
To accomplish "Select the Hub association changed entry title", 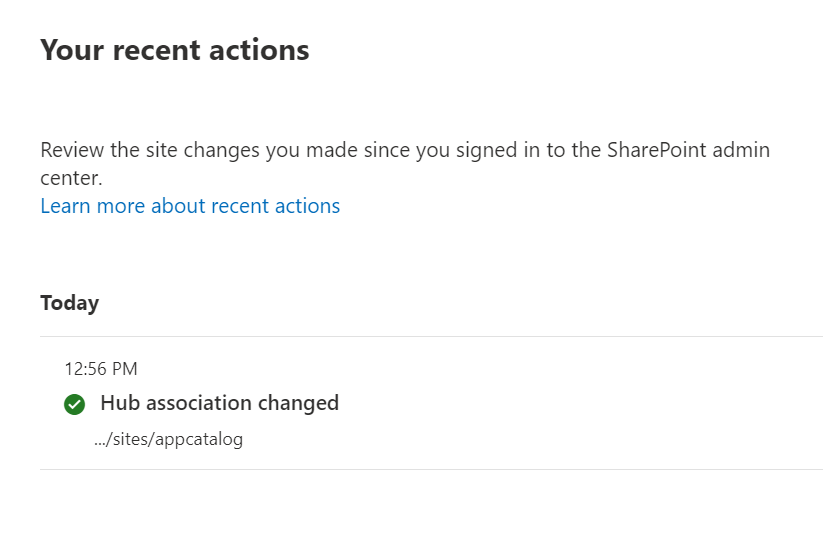I will [x=219, y=403].
